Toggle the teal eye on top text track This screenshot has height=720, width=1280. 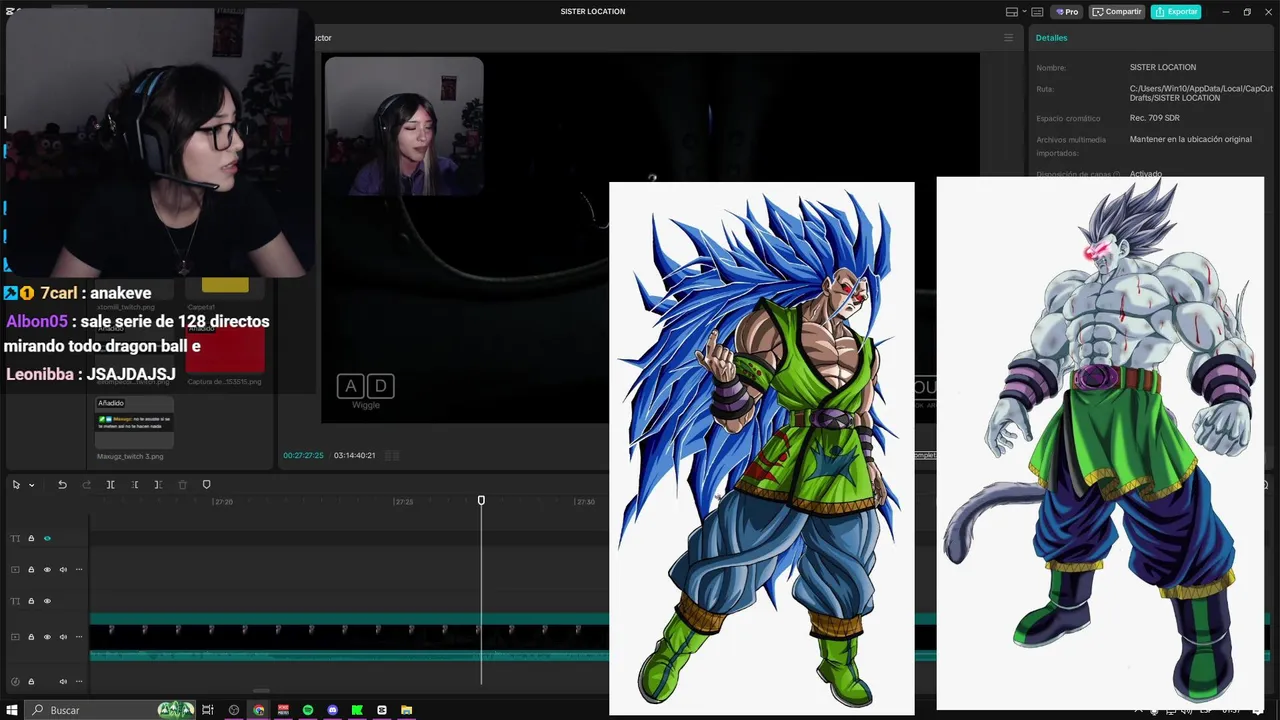click(x=47, y=538)
